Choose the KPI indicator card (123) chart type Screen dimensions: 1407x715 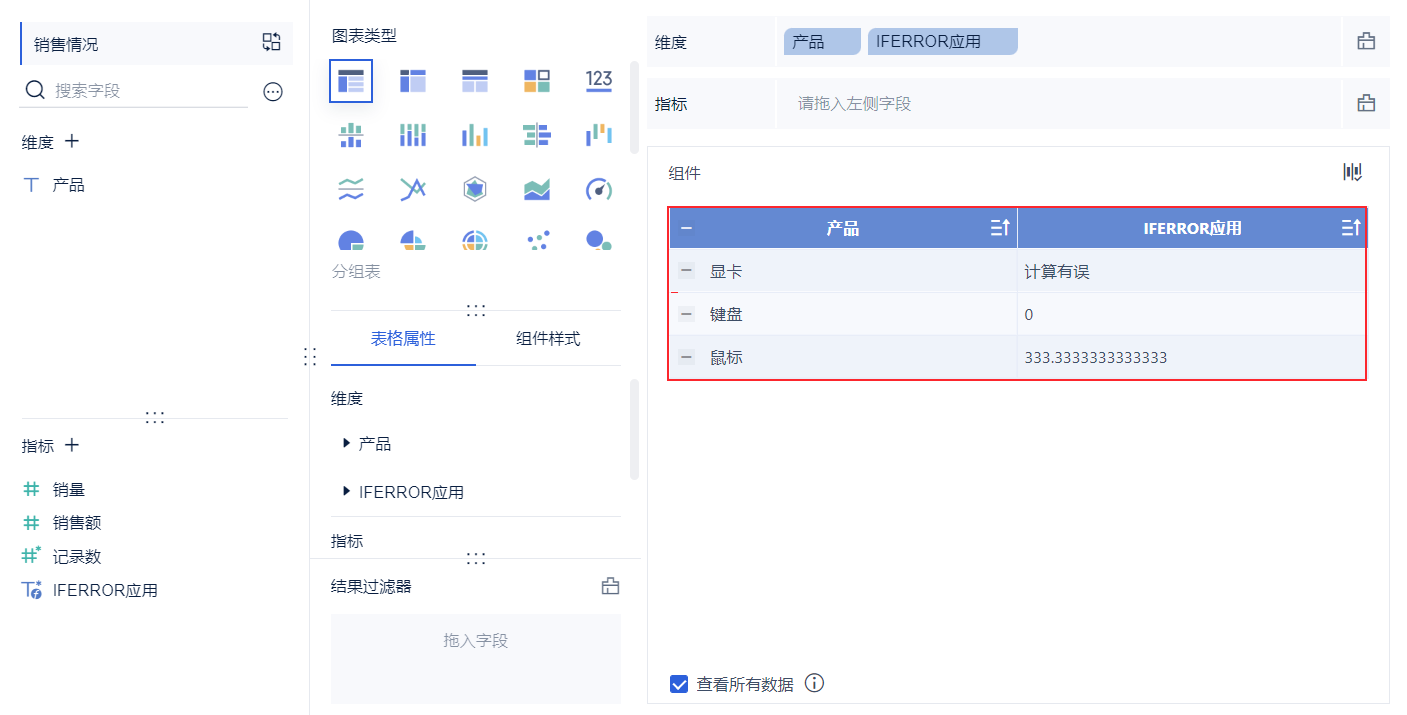598,81
